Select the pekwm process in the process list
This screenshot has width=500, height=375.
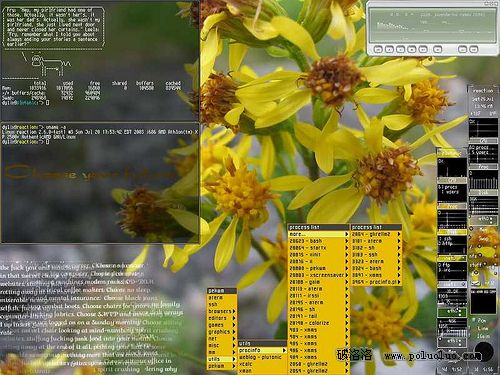318,268
